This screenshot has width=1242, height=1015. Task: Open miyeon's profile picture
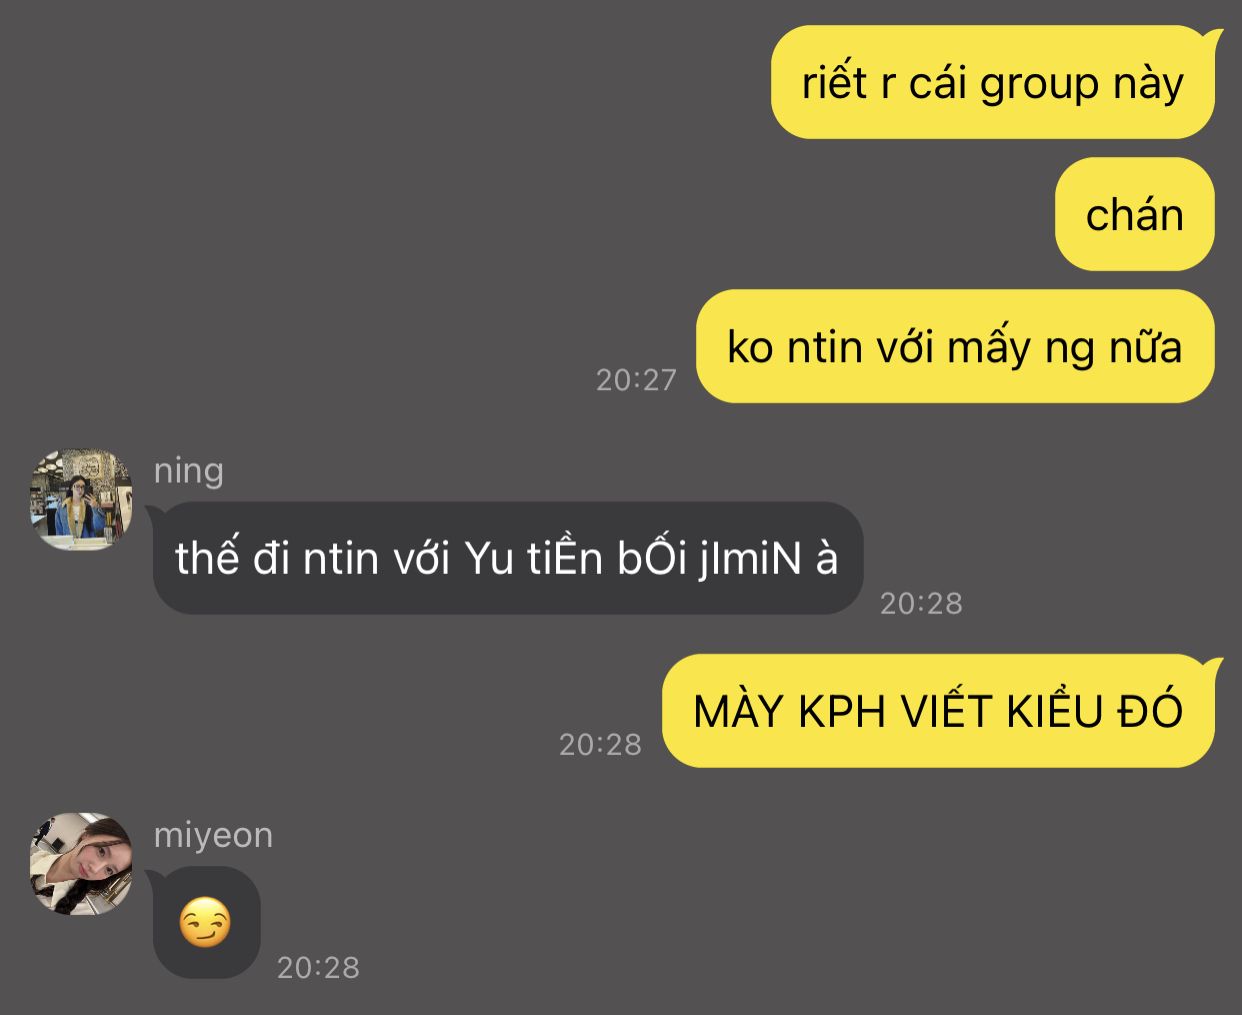coord(81,864)
